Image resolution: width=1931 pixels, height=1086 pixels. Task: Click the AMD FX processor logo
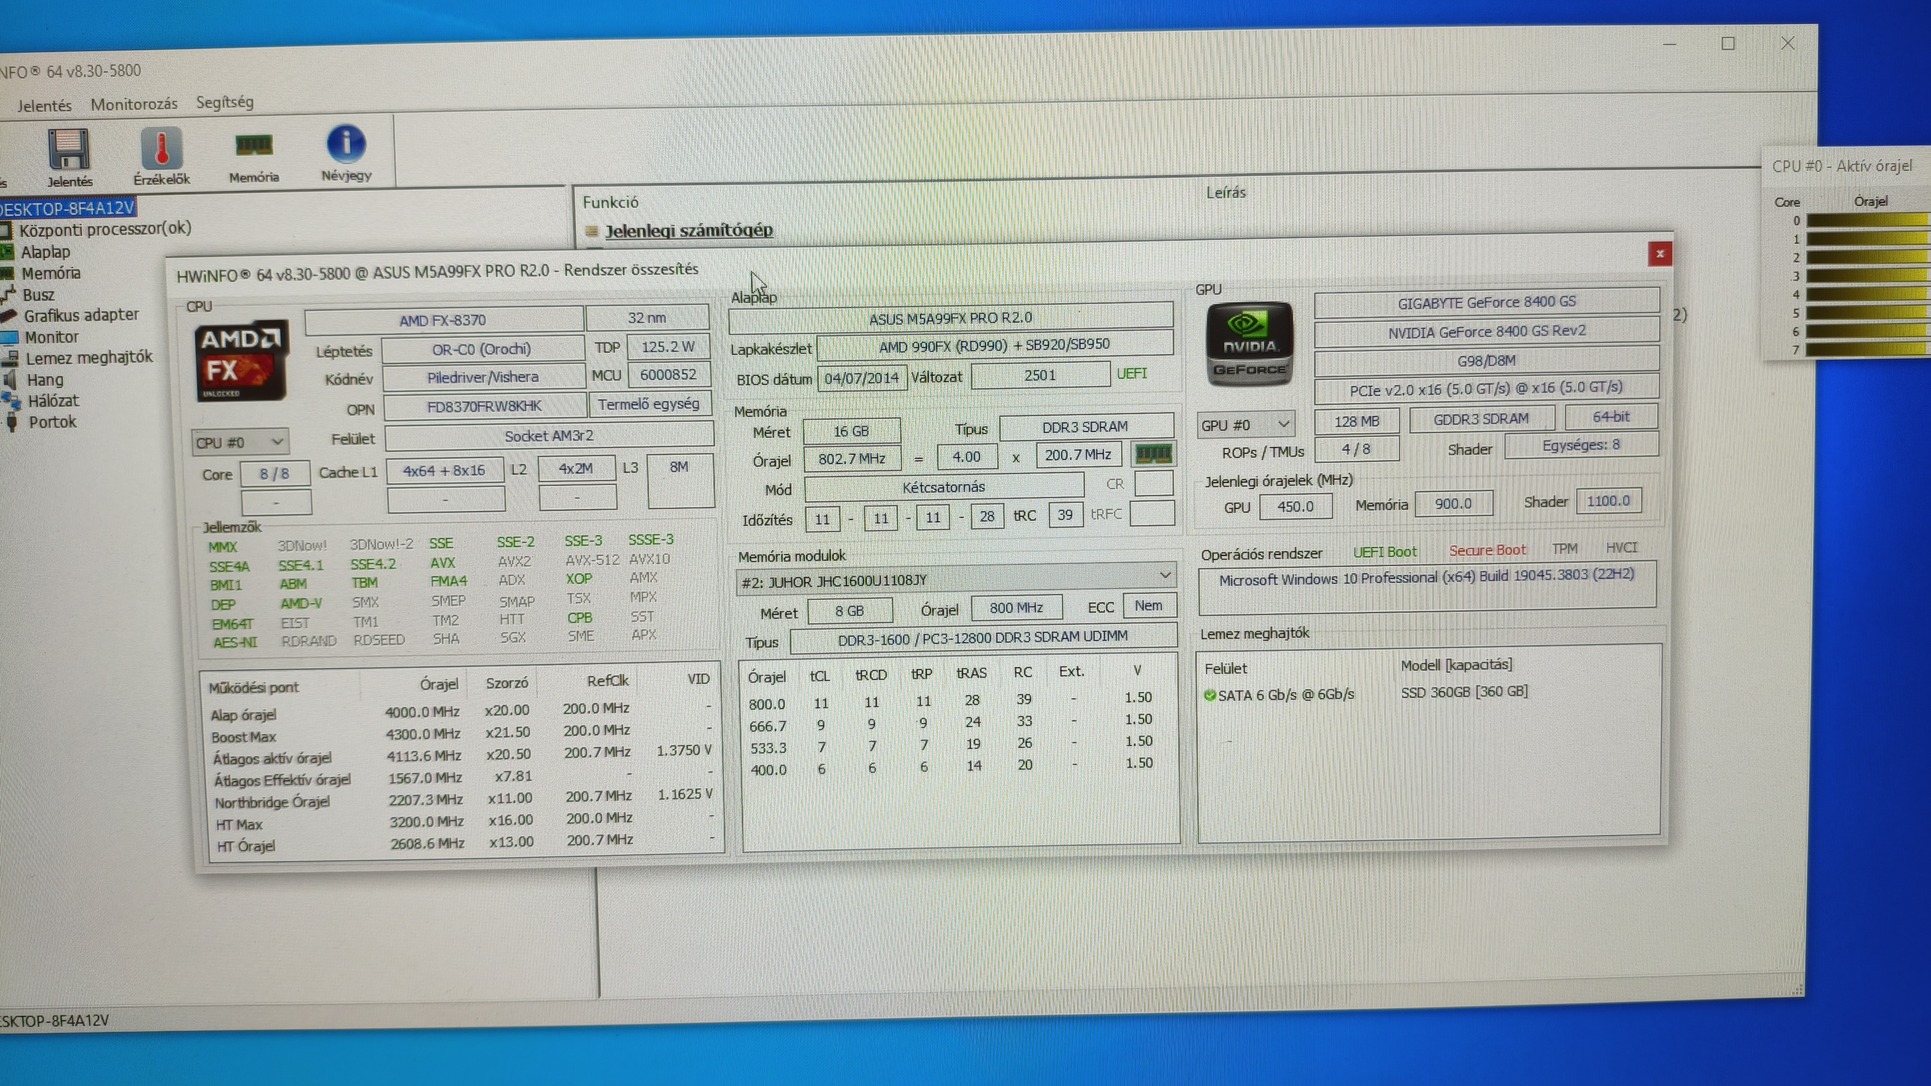(241, 361)
